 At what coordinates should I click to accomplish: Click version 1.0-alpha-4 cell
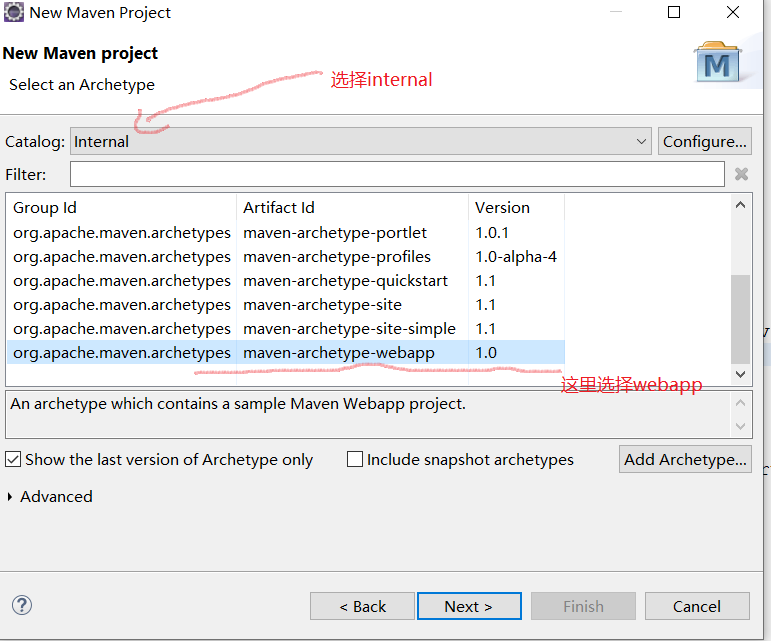516,257
